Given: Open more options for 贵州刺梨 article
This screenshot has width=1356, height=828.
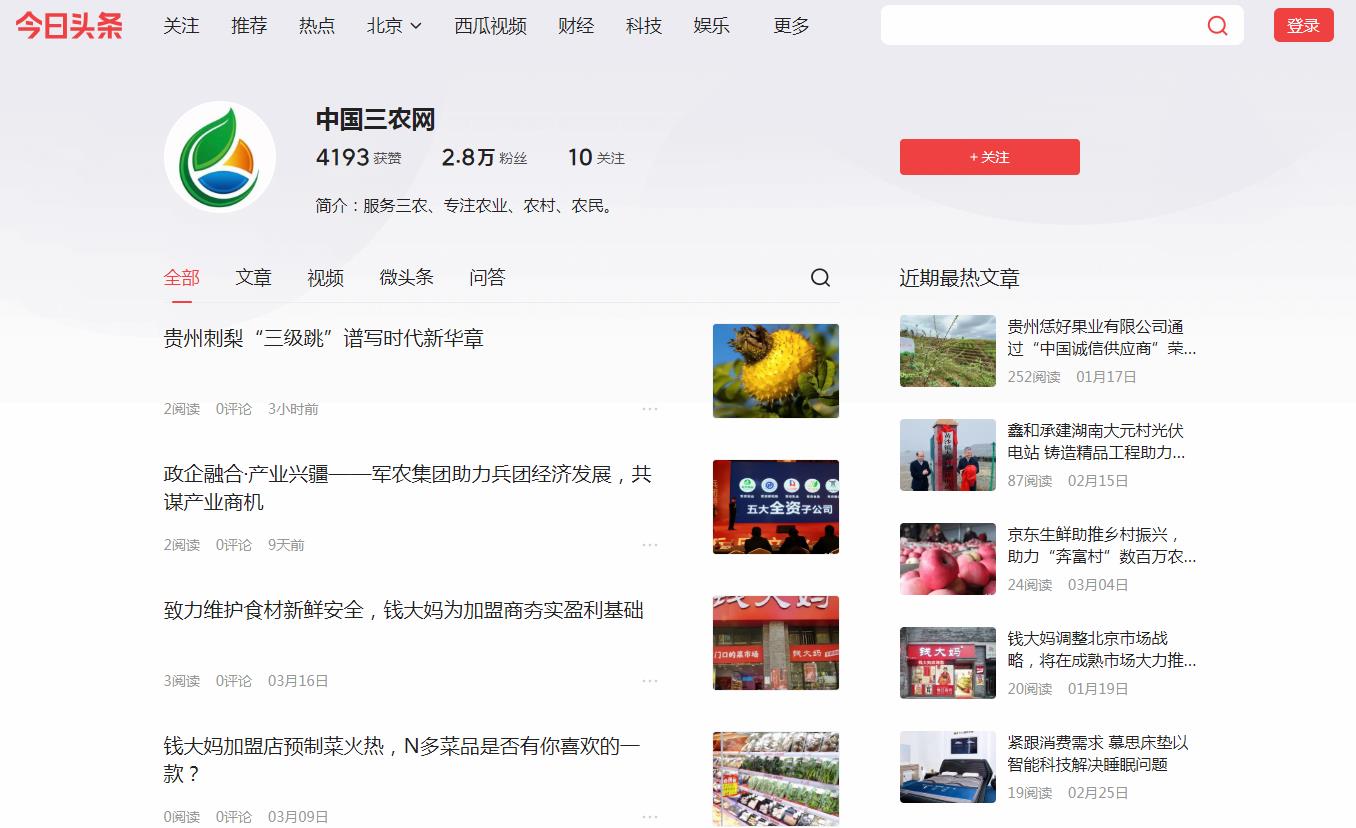Looking at the screenshot, I should tap(650, 409).
